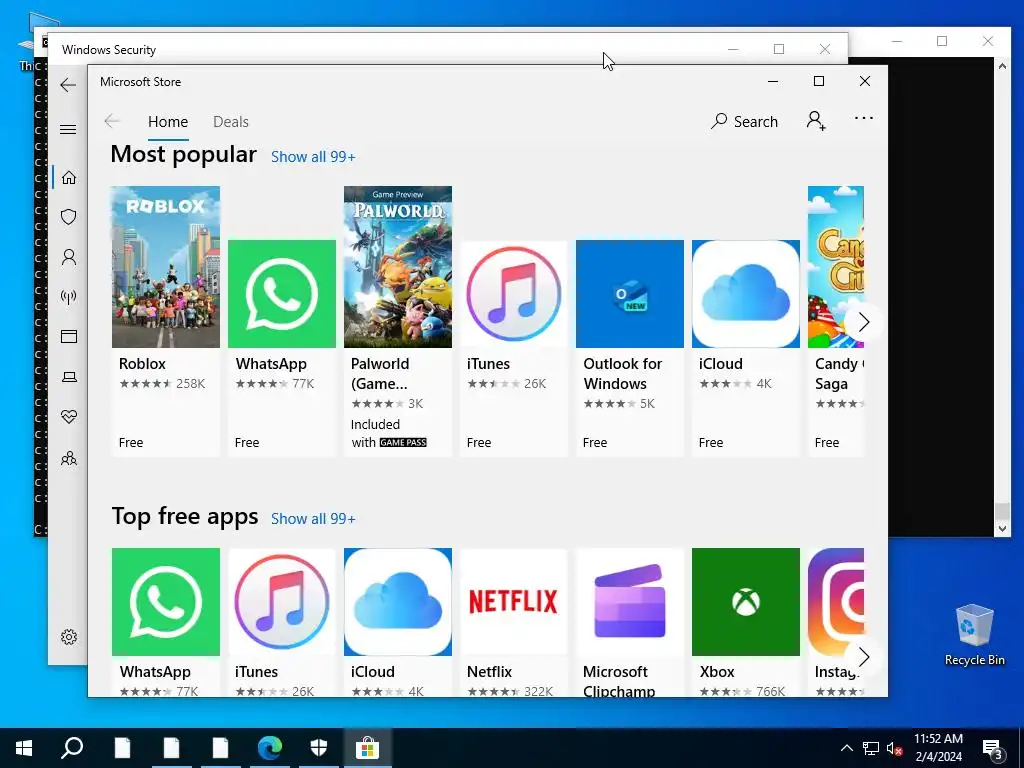The height and width of the screenshot is (768, 1024).
Task: Open Family options in Windows Security
Action: pos(69,458)
